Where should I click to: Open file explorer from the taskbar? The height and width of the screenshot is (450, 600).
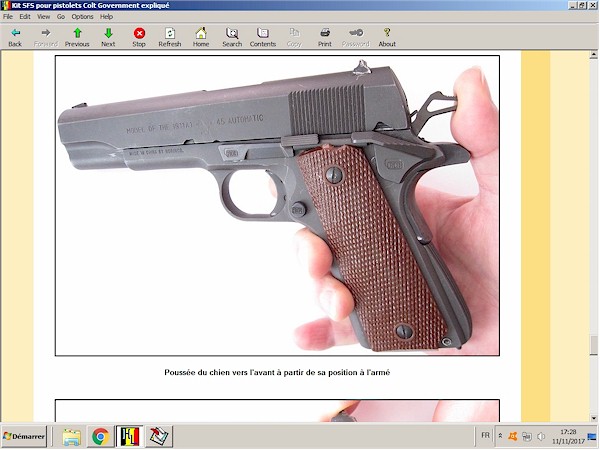[x=72, y=437]
